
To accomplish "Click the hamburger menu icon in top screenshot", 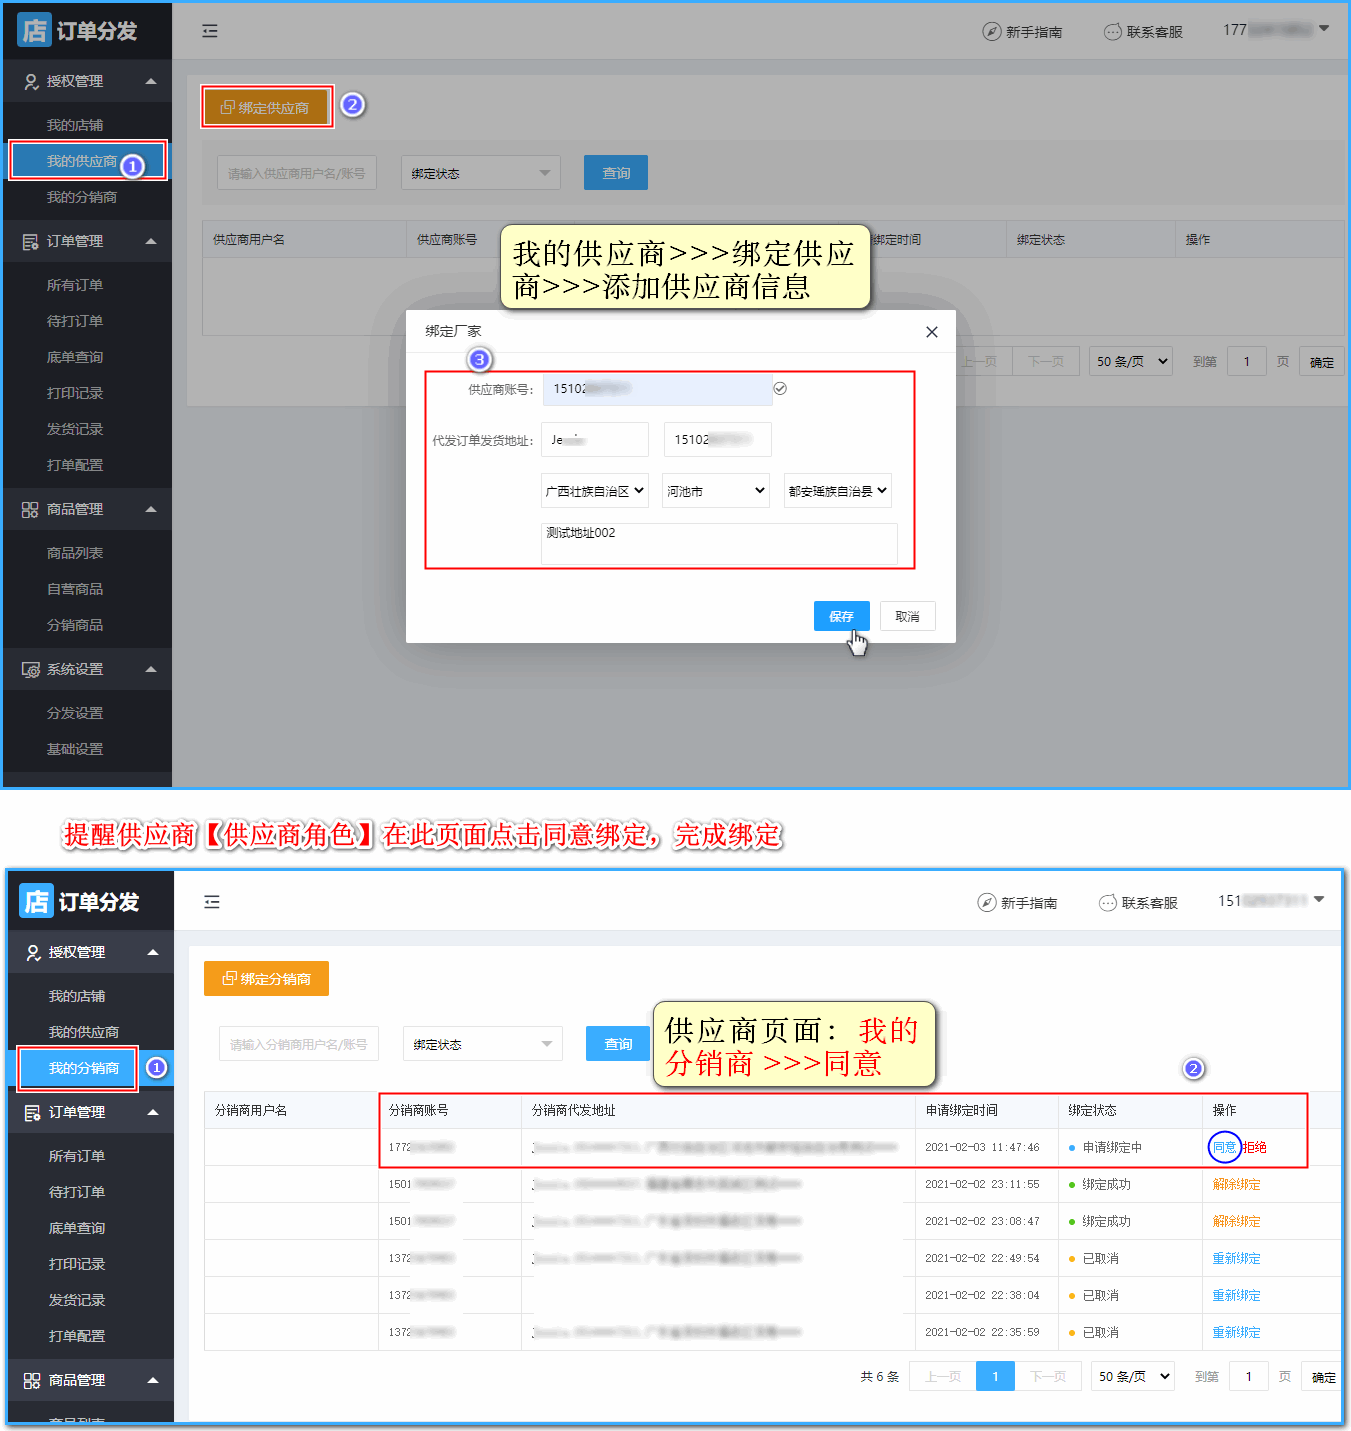I will tap(210, 31).
